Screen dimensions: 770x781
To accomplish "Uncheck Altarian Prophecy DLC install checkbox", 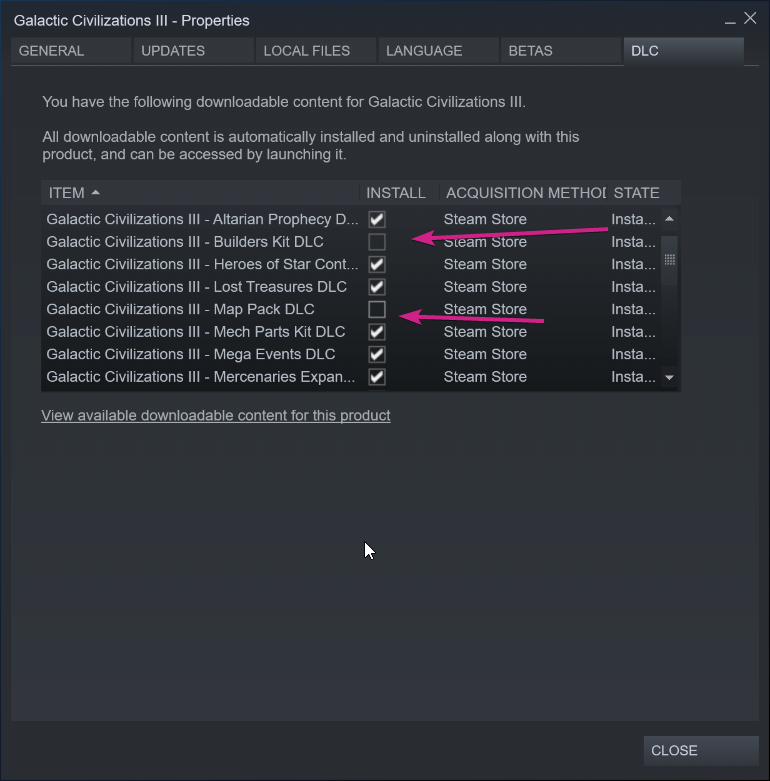I will 377,219.
